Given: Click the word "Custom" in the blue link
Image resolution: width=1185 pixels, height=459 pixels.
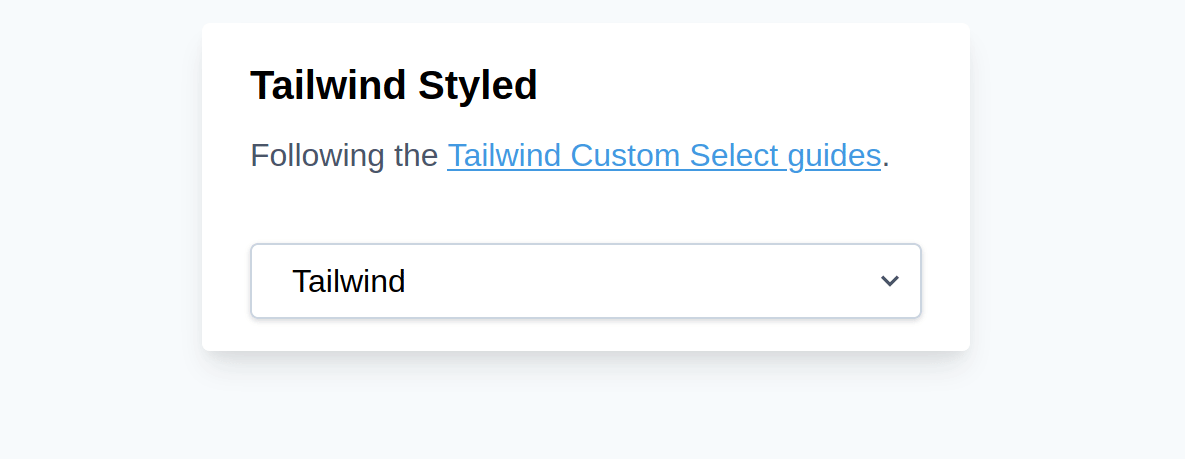Looking at the screenshot, I should coord(626,156).
